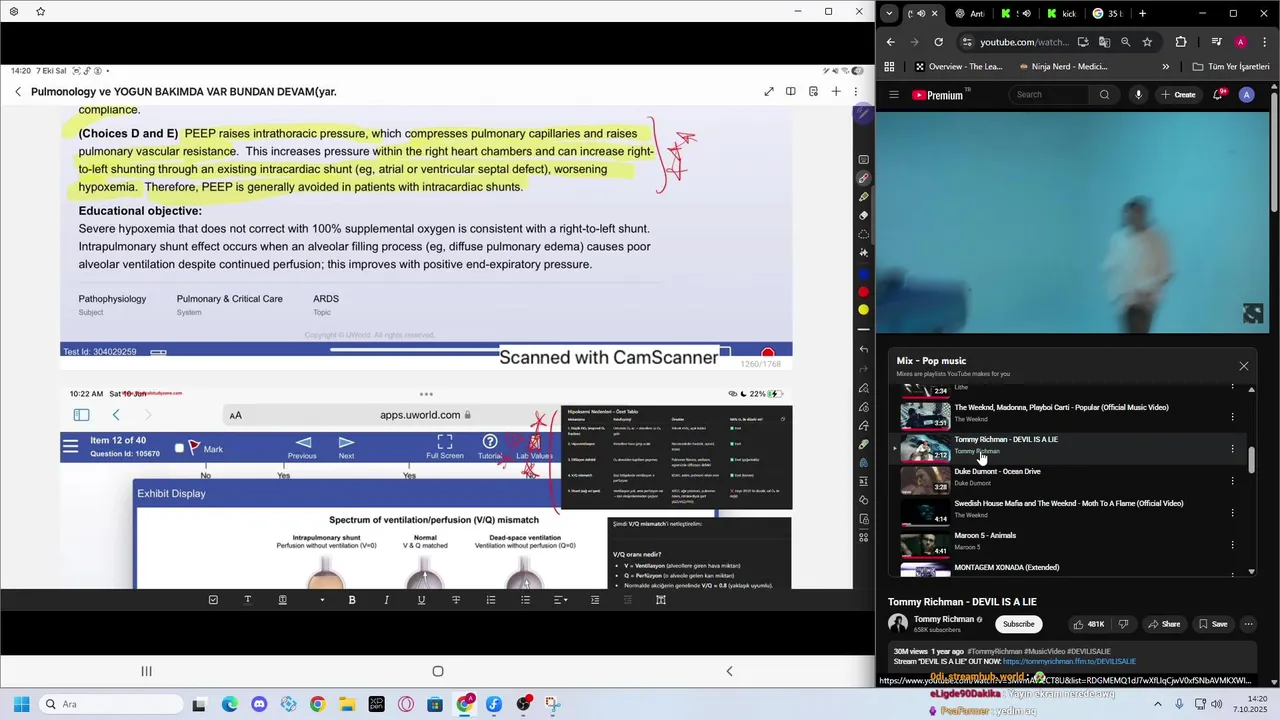
Task: Close the Mix - Pop music playlist panel
Action: [x=1244, y=366]
